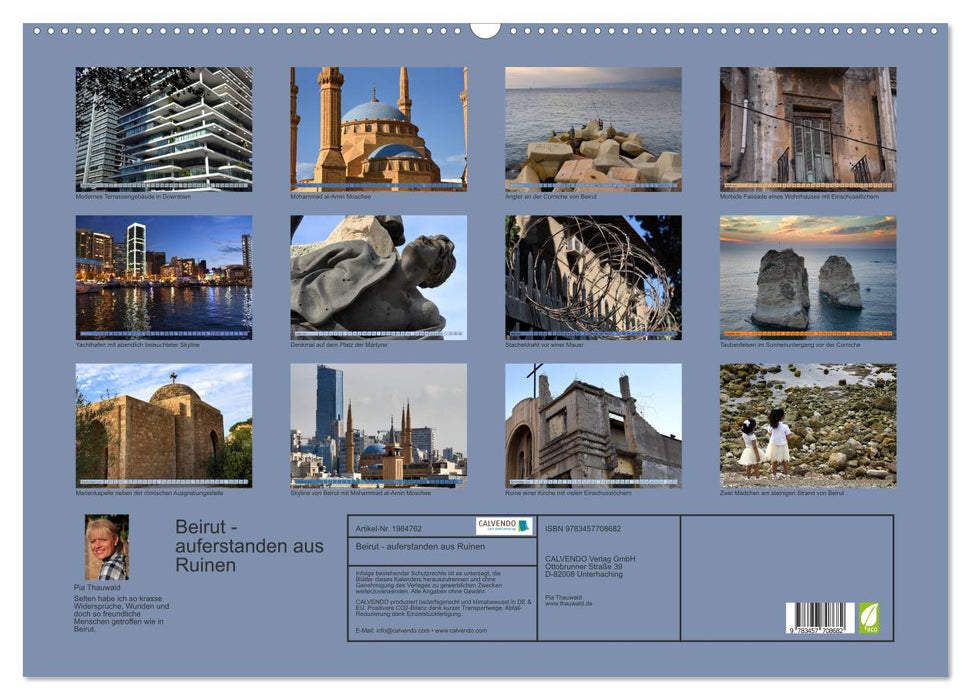Expand the Beirut title heading
Screen dimensions: 971x700
point(245,545)
